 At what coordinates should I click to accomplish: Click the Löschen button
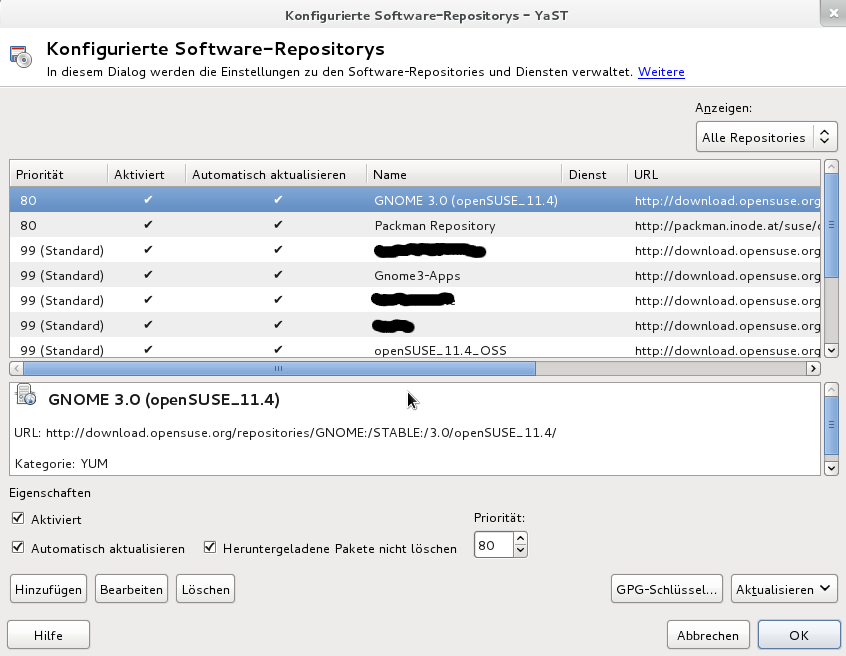click(x=206, y=589)
